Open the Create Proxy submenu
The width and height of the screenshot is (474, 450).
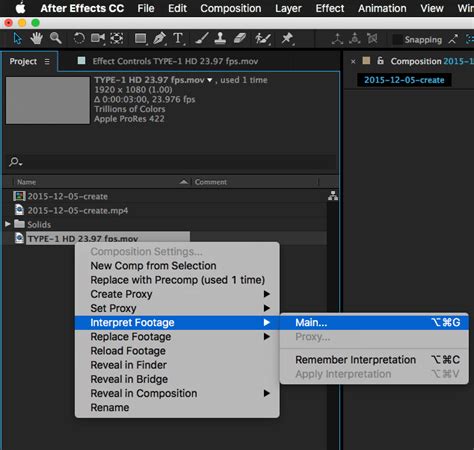click(x=177, y=294)
